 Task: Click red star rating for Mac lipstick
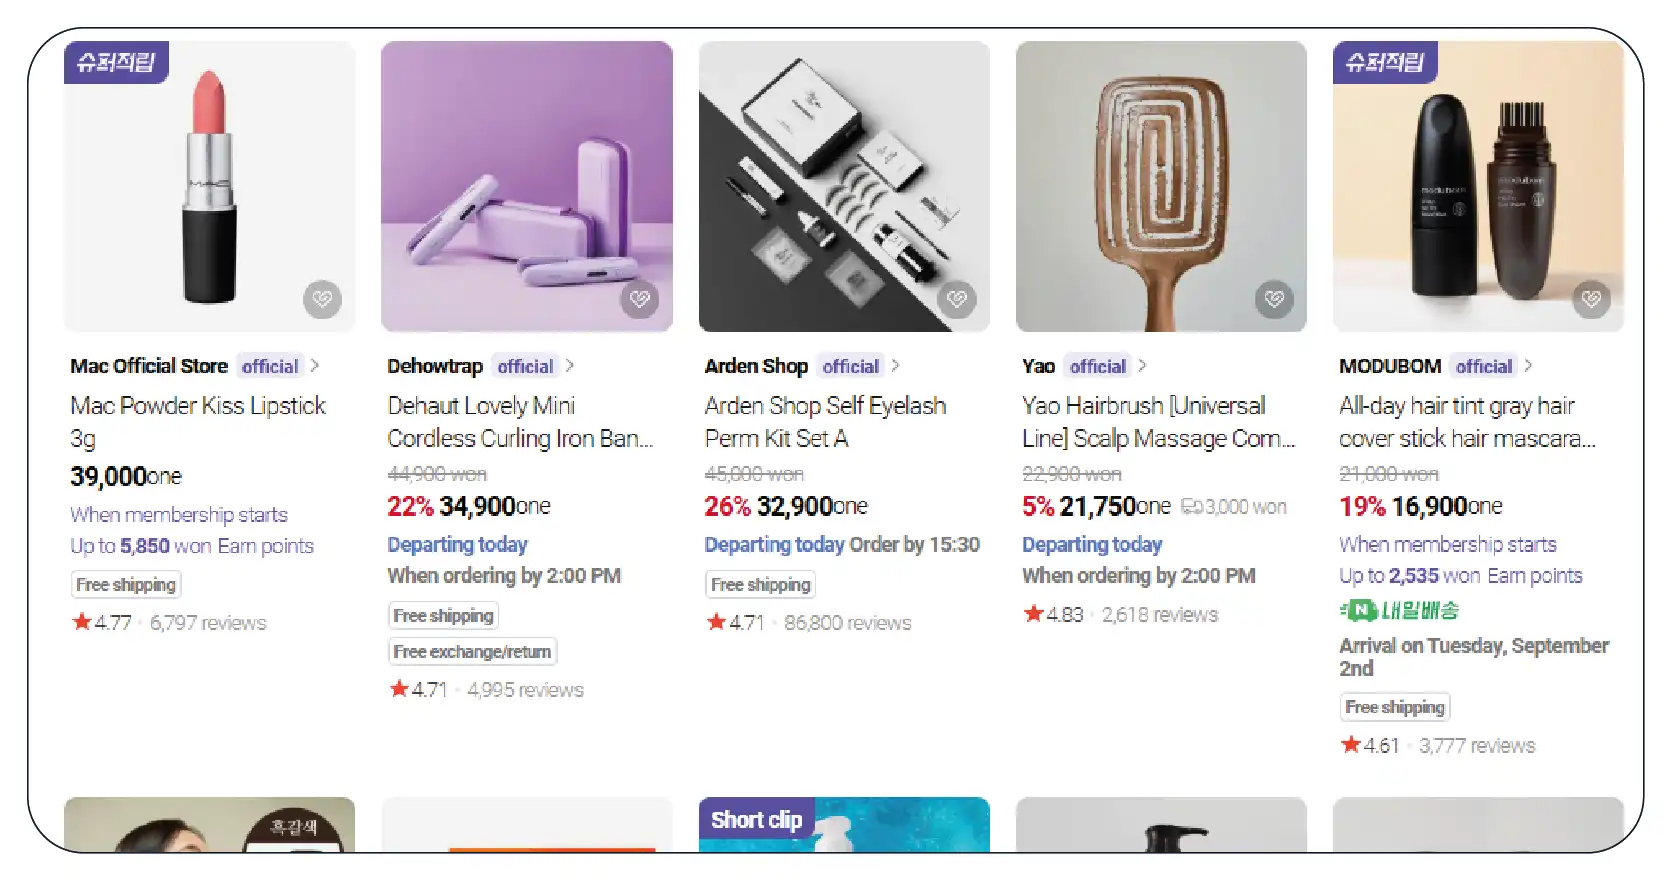82,622
